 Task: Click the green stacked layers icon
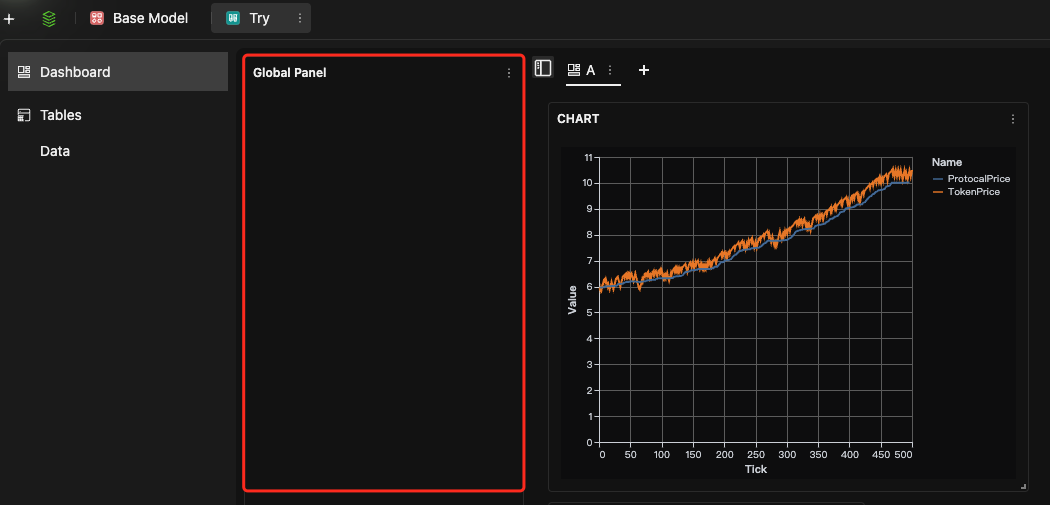pyautogui.click(x=49, y=18)
